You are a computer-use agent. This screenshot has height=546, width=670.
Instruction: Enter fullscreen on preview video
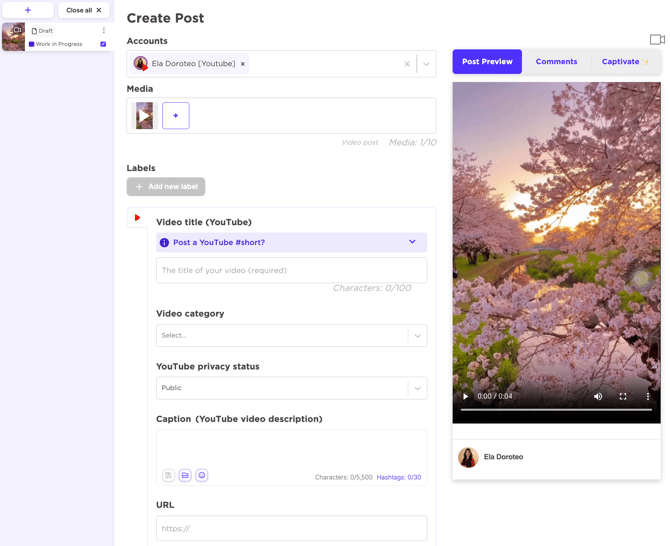623,396
